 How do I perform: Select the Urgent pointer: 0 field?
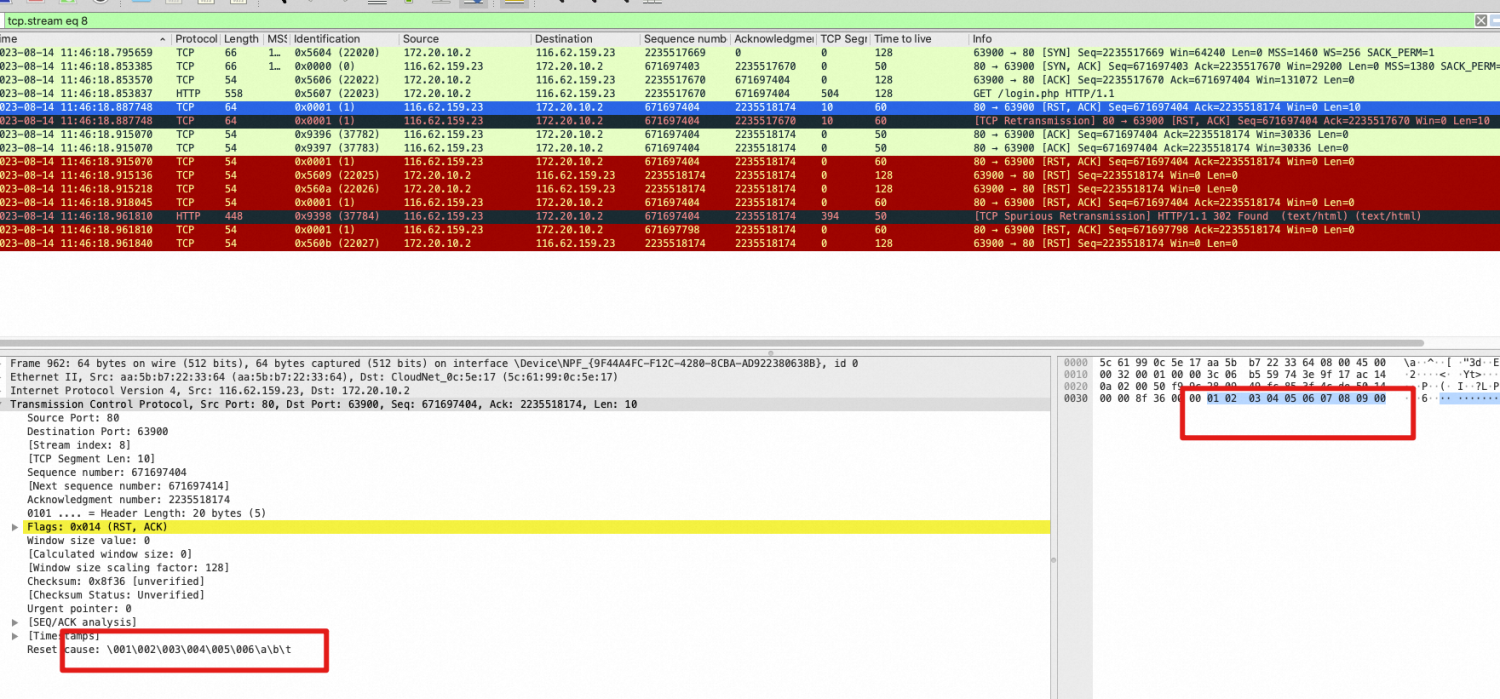[x=79, y=608]
